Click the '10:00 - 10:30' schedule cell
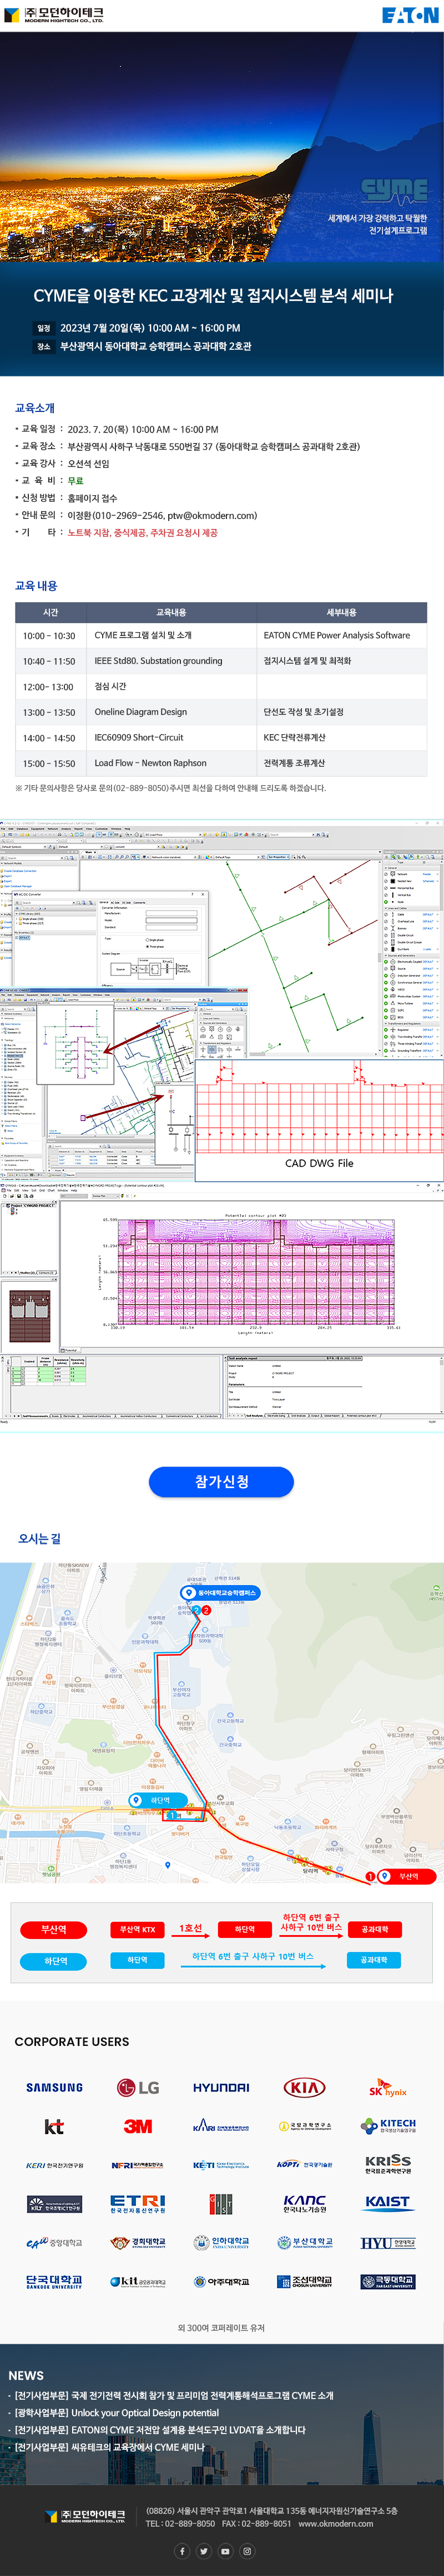 [x=50, y=635]
